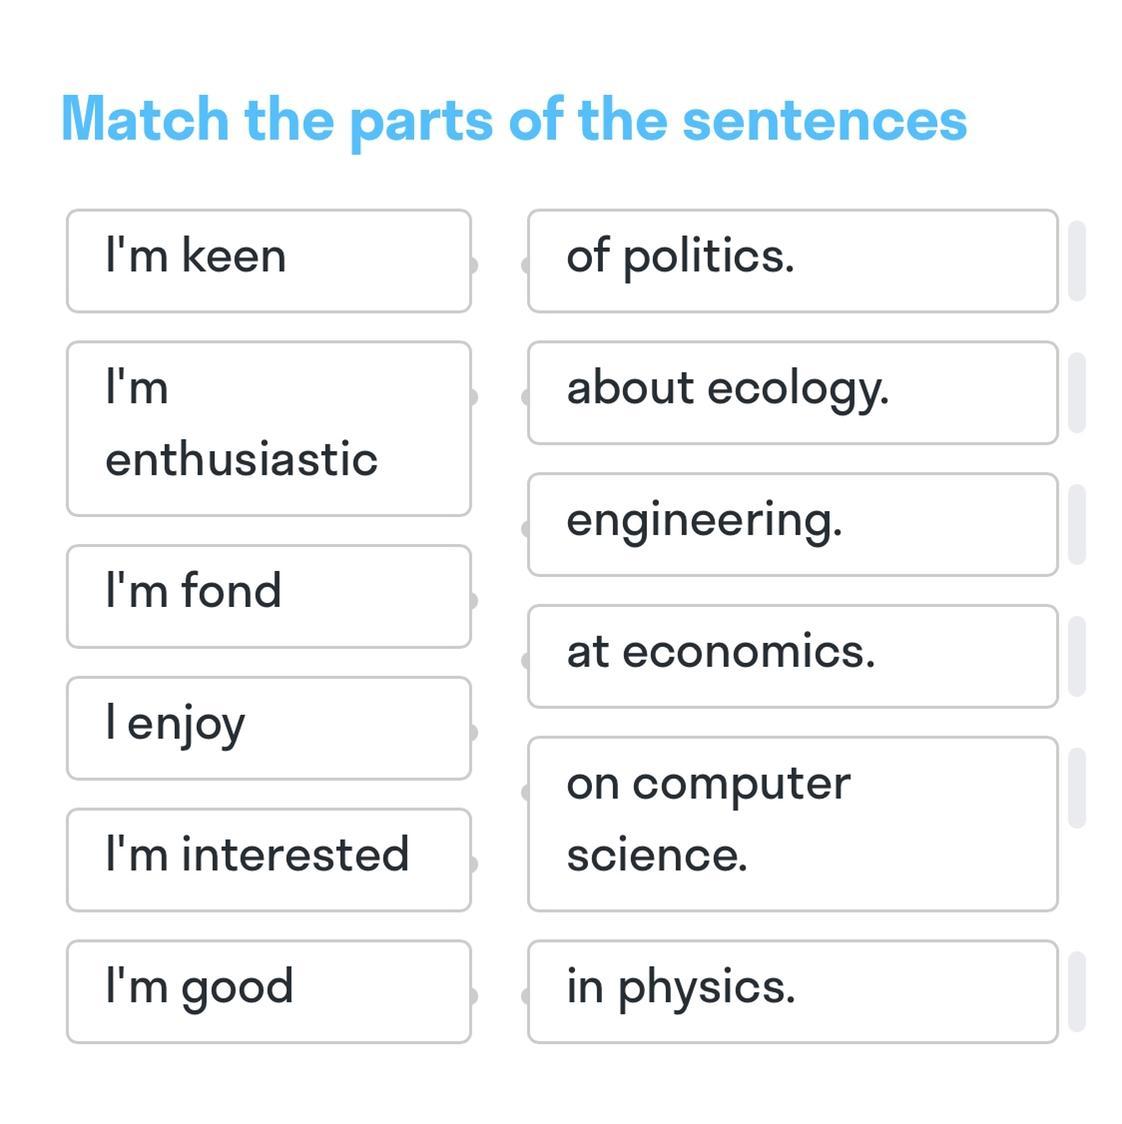Image resolution: width=1122 pixels, height=1124 pixels.
Task: Select the "I'm keen" sentence card
Action: tap(269, 261)
